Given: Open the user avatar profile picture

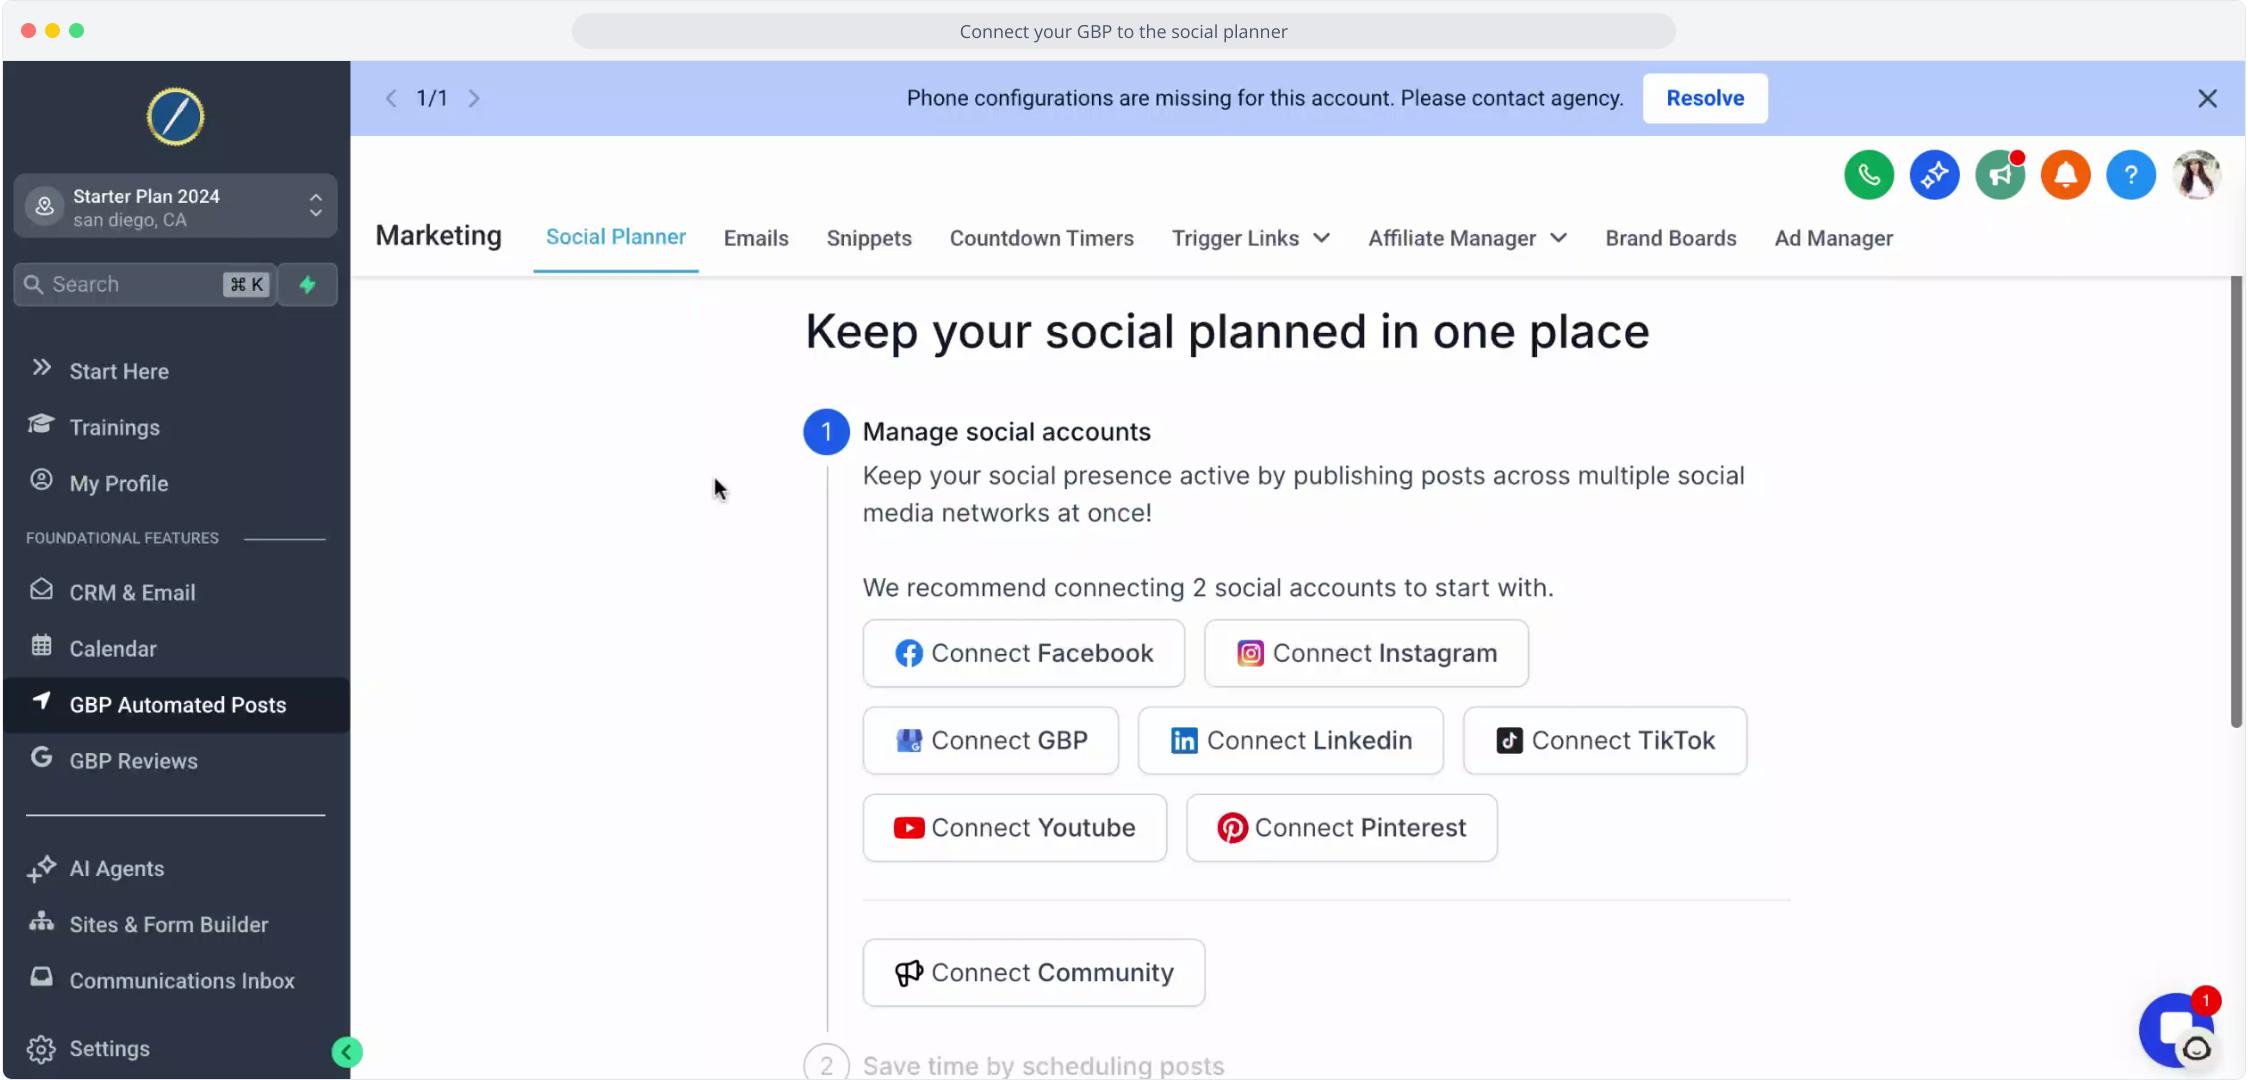Looking at the screenshot, I should tap(2197, 175).
